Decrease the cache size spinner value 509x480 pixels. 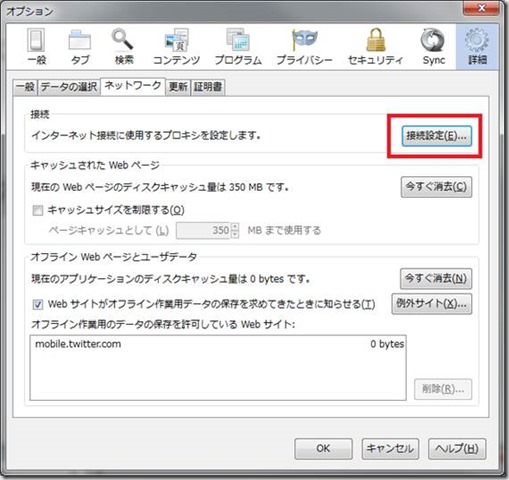point(235,234)
